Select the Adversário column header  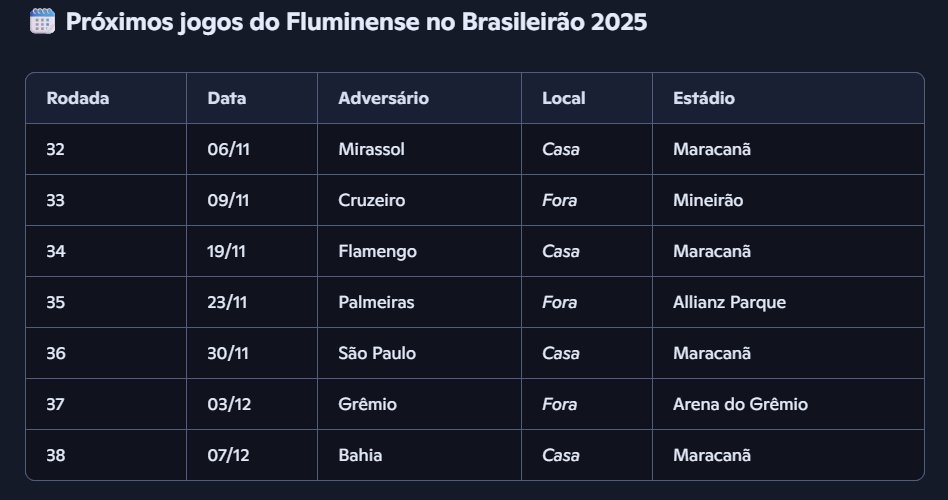click(x=384, y=98)
